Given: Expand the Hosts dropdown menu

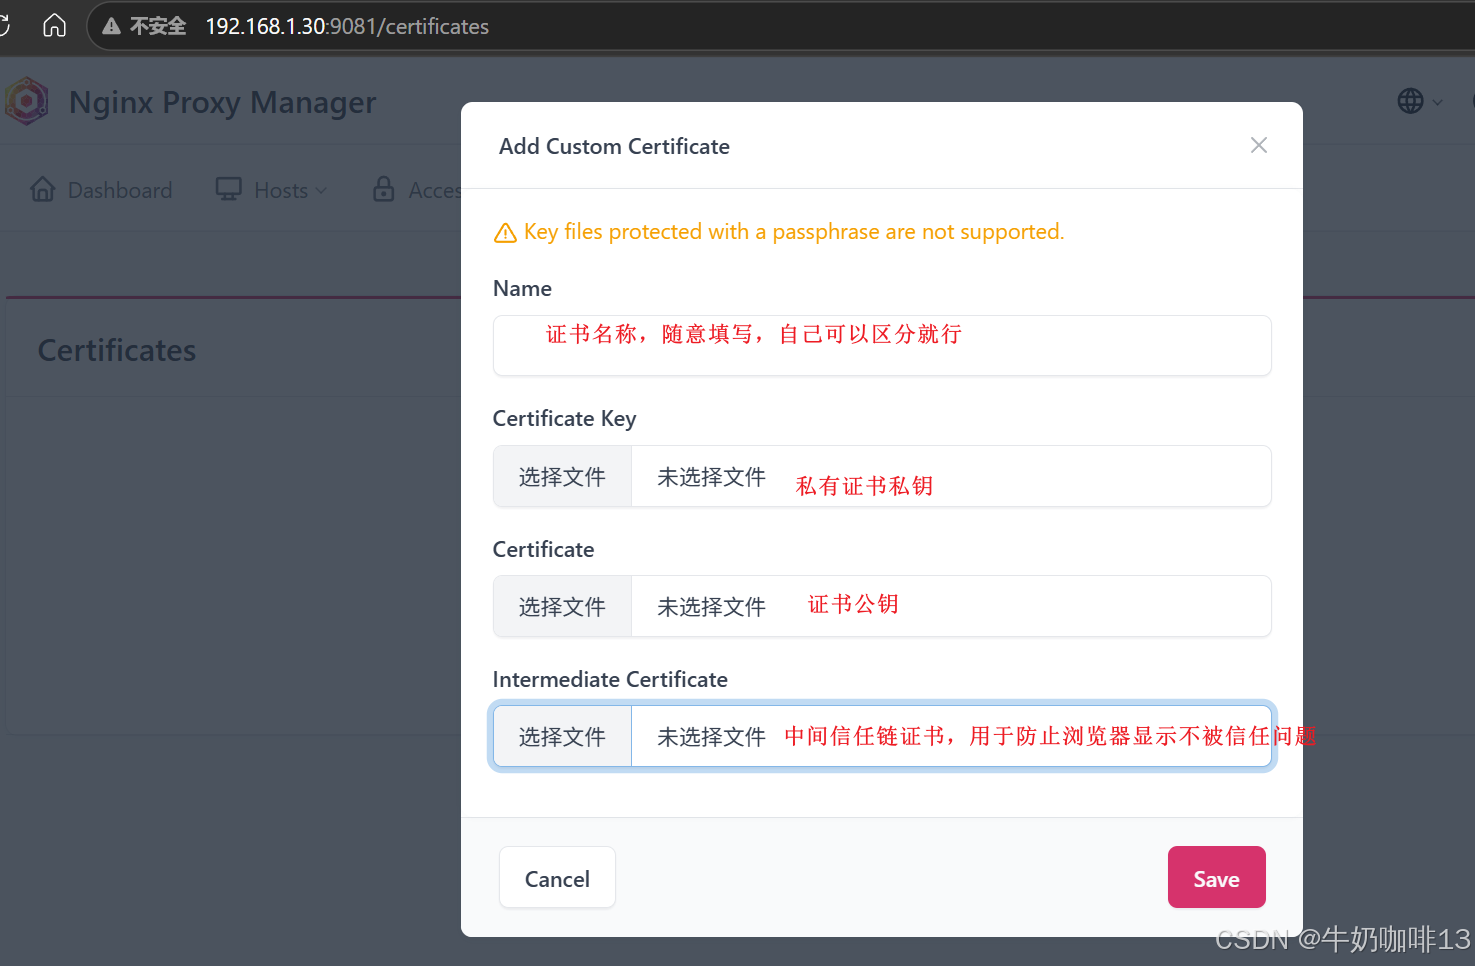Looking at the screenshot, I should point(271,190).
